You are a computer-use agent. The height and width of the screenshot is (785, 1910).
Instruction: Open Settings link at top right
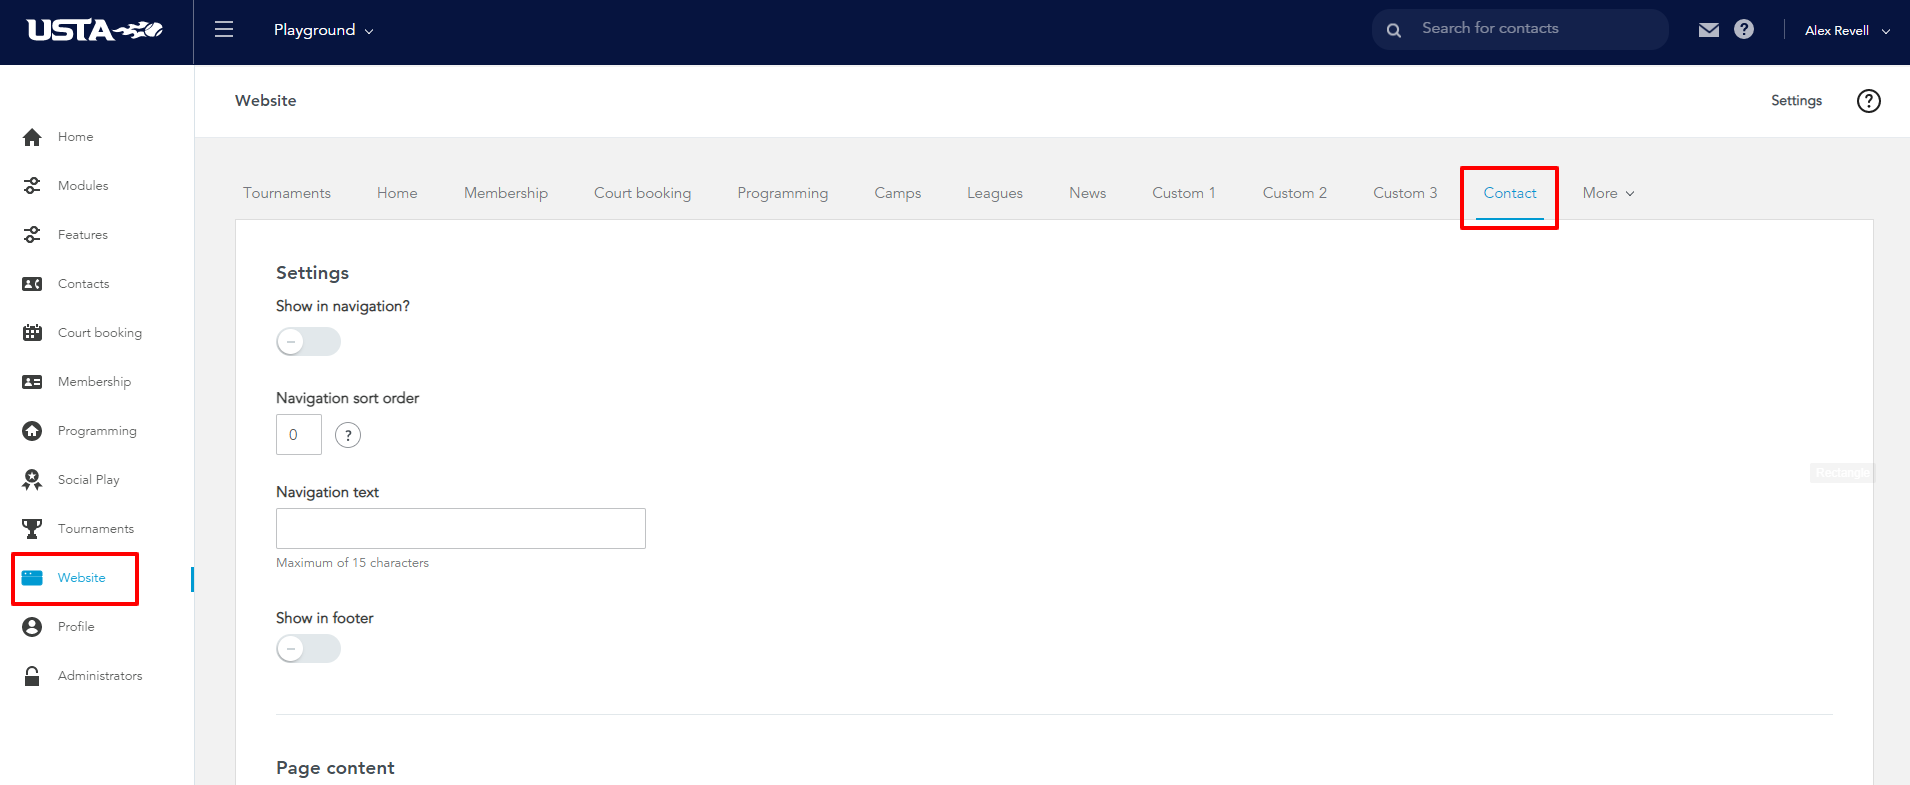[1796, 101]
